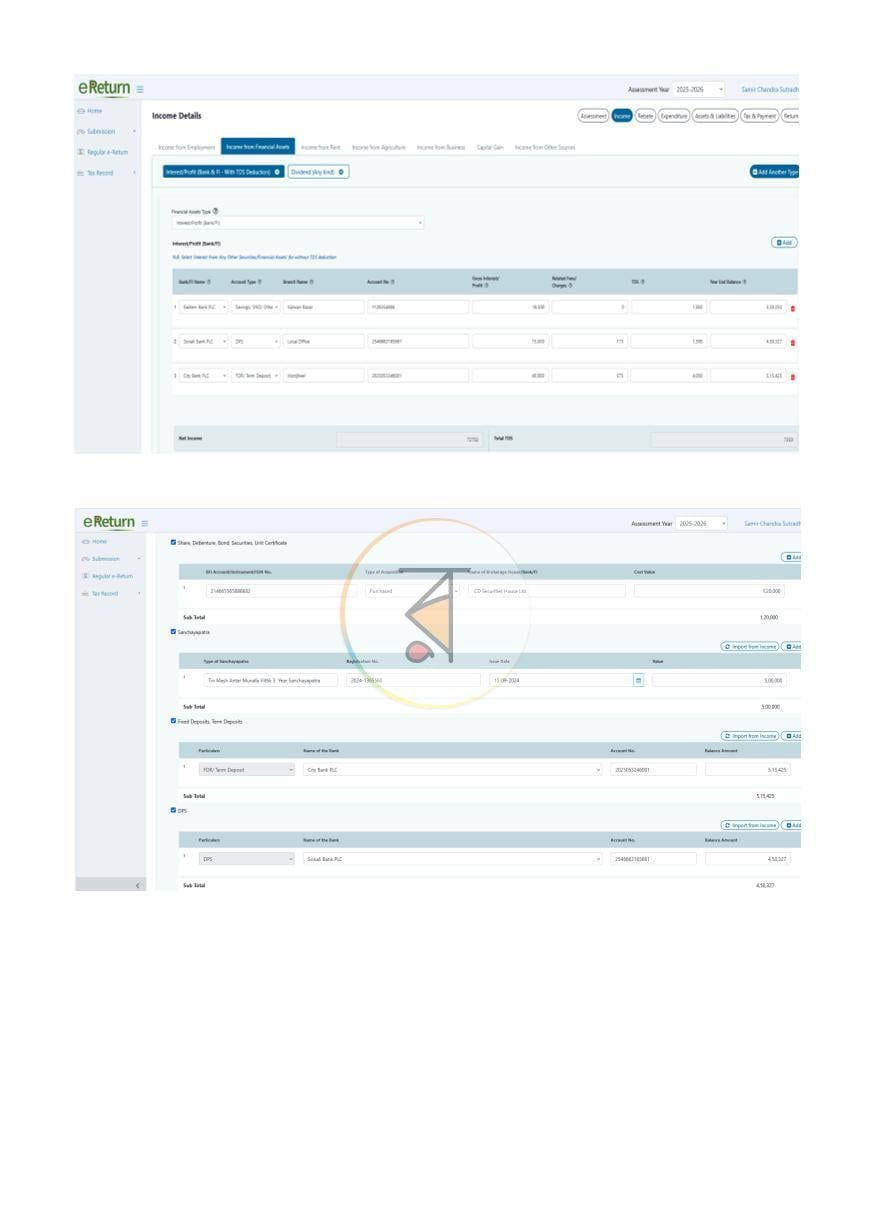Click Import from Income in the DPS section
This screenshot has width=870, height=1229.
coord(749,825)
